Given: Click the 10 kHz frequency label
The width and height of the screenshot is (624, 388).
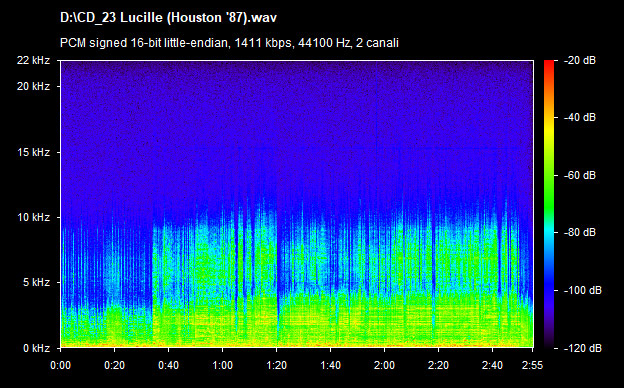Looking at the screenshot, I should pyautogui.click(x=33, y=217).
